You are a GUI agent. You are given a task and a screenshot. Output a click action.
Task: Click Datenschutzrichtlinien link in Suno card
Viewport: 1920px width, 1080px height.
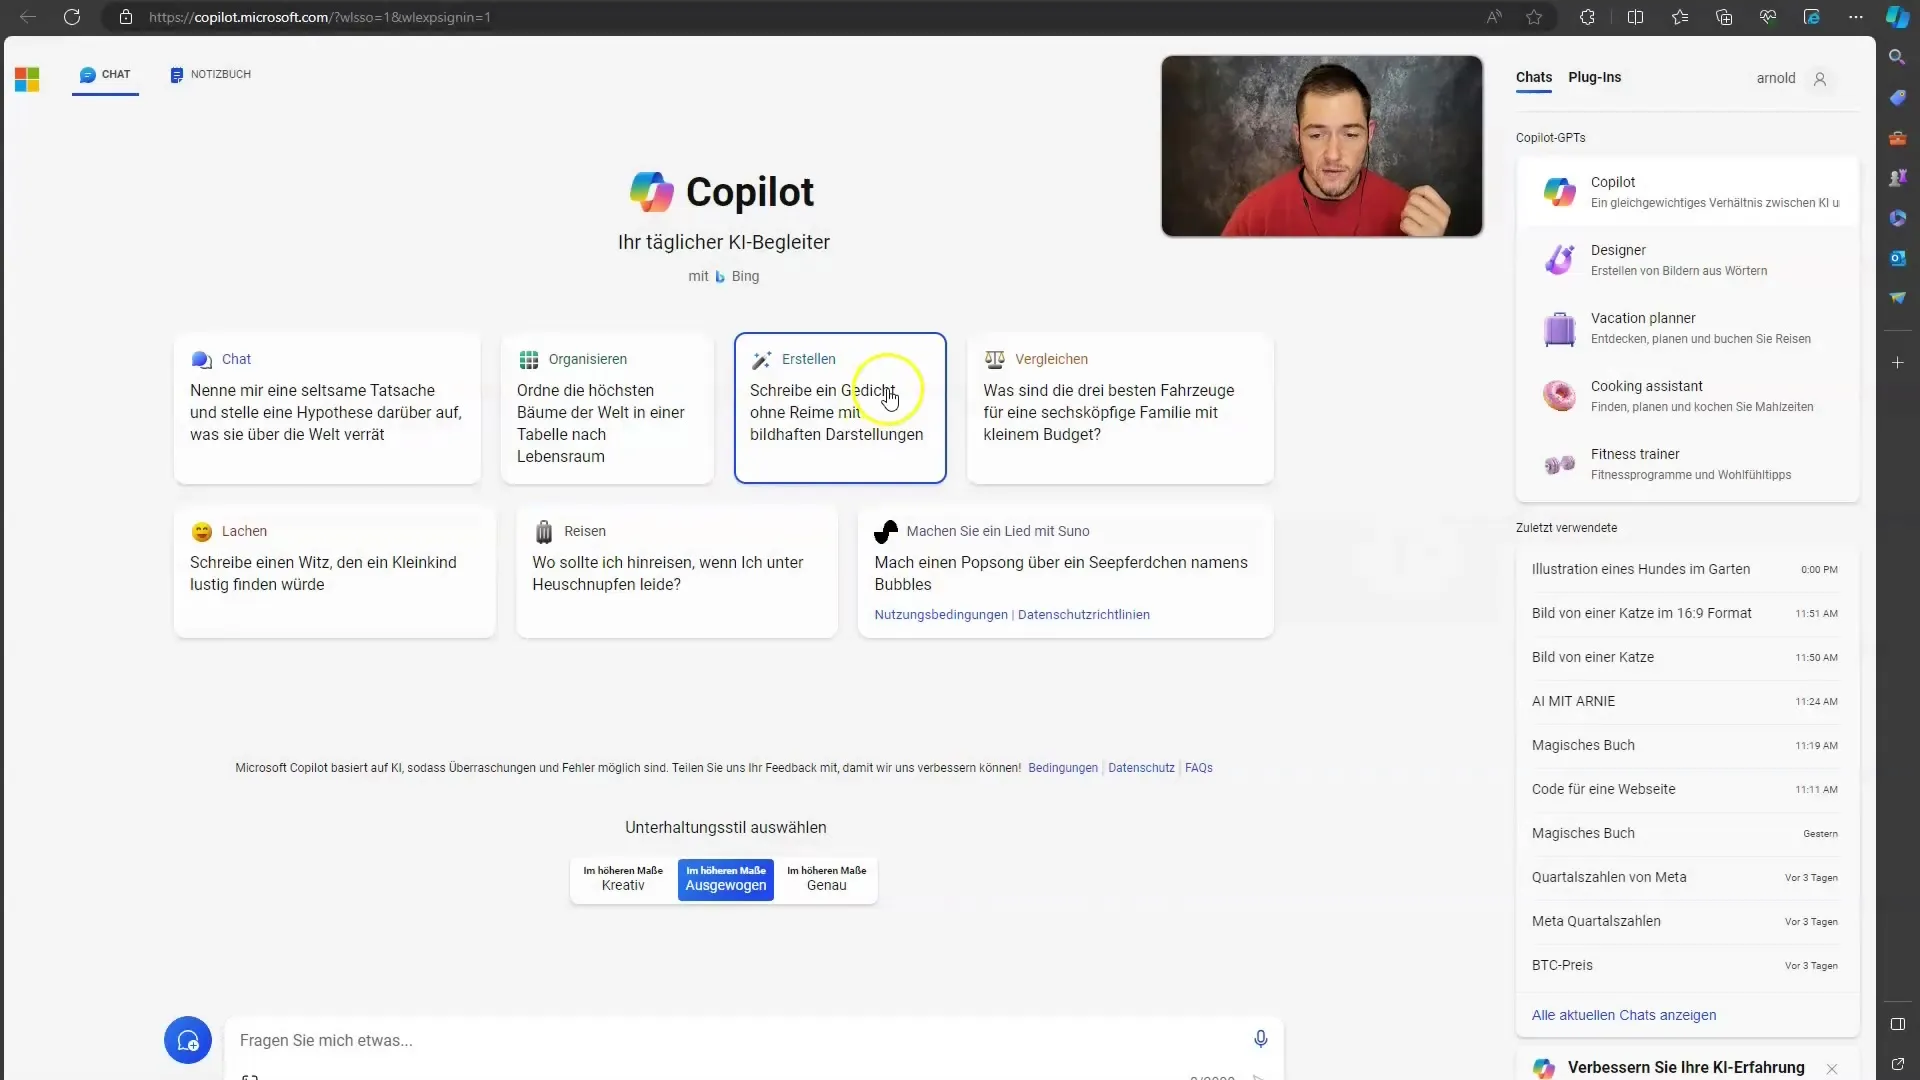(1083, 615)
